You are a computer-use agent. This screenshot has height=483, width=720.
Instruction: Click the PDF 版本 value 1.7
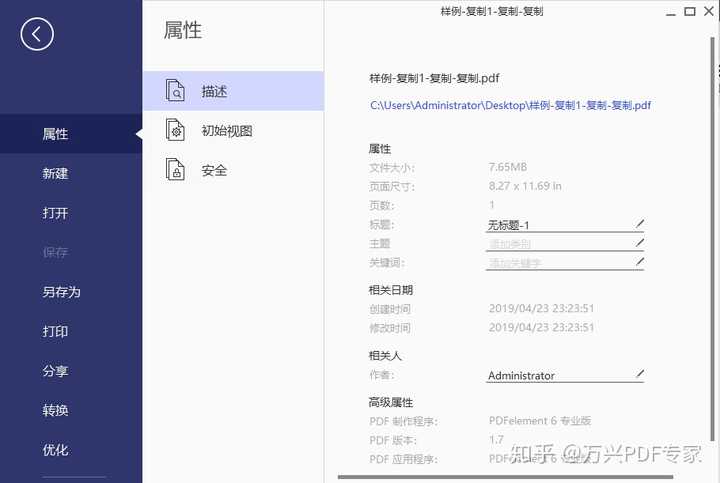tap(496, 439)
